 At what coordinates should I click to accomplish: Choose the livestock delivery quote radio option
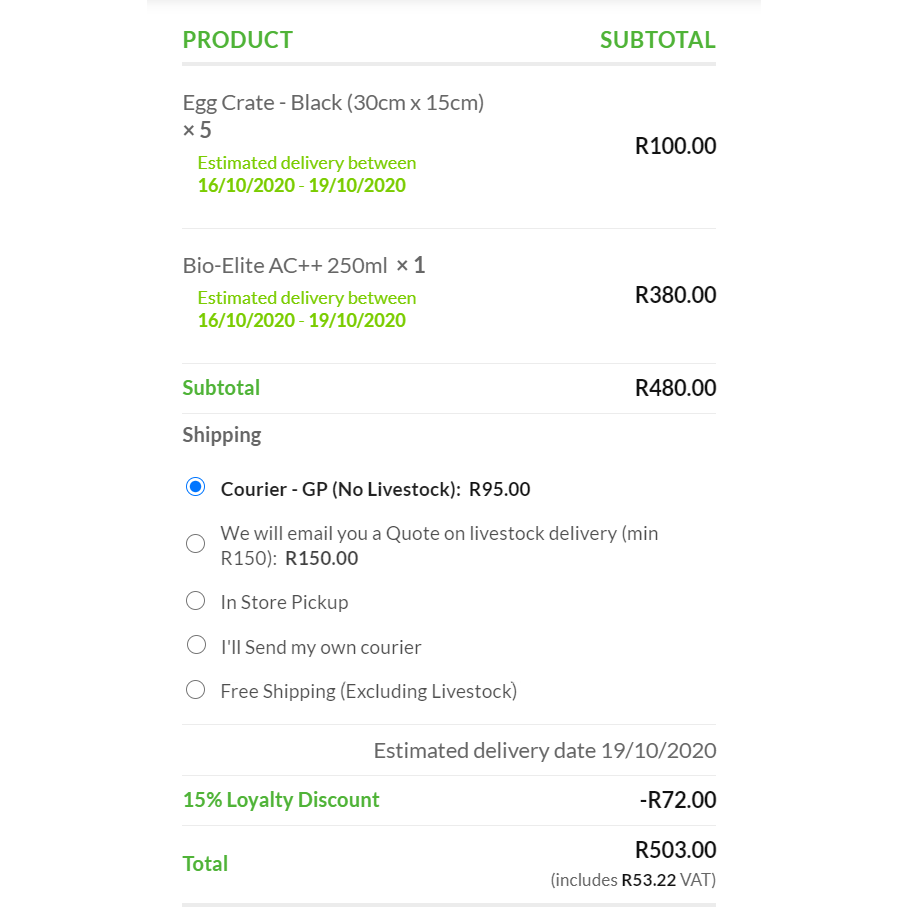coord(195,544)
